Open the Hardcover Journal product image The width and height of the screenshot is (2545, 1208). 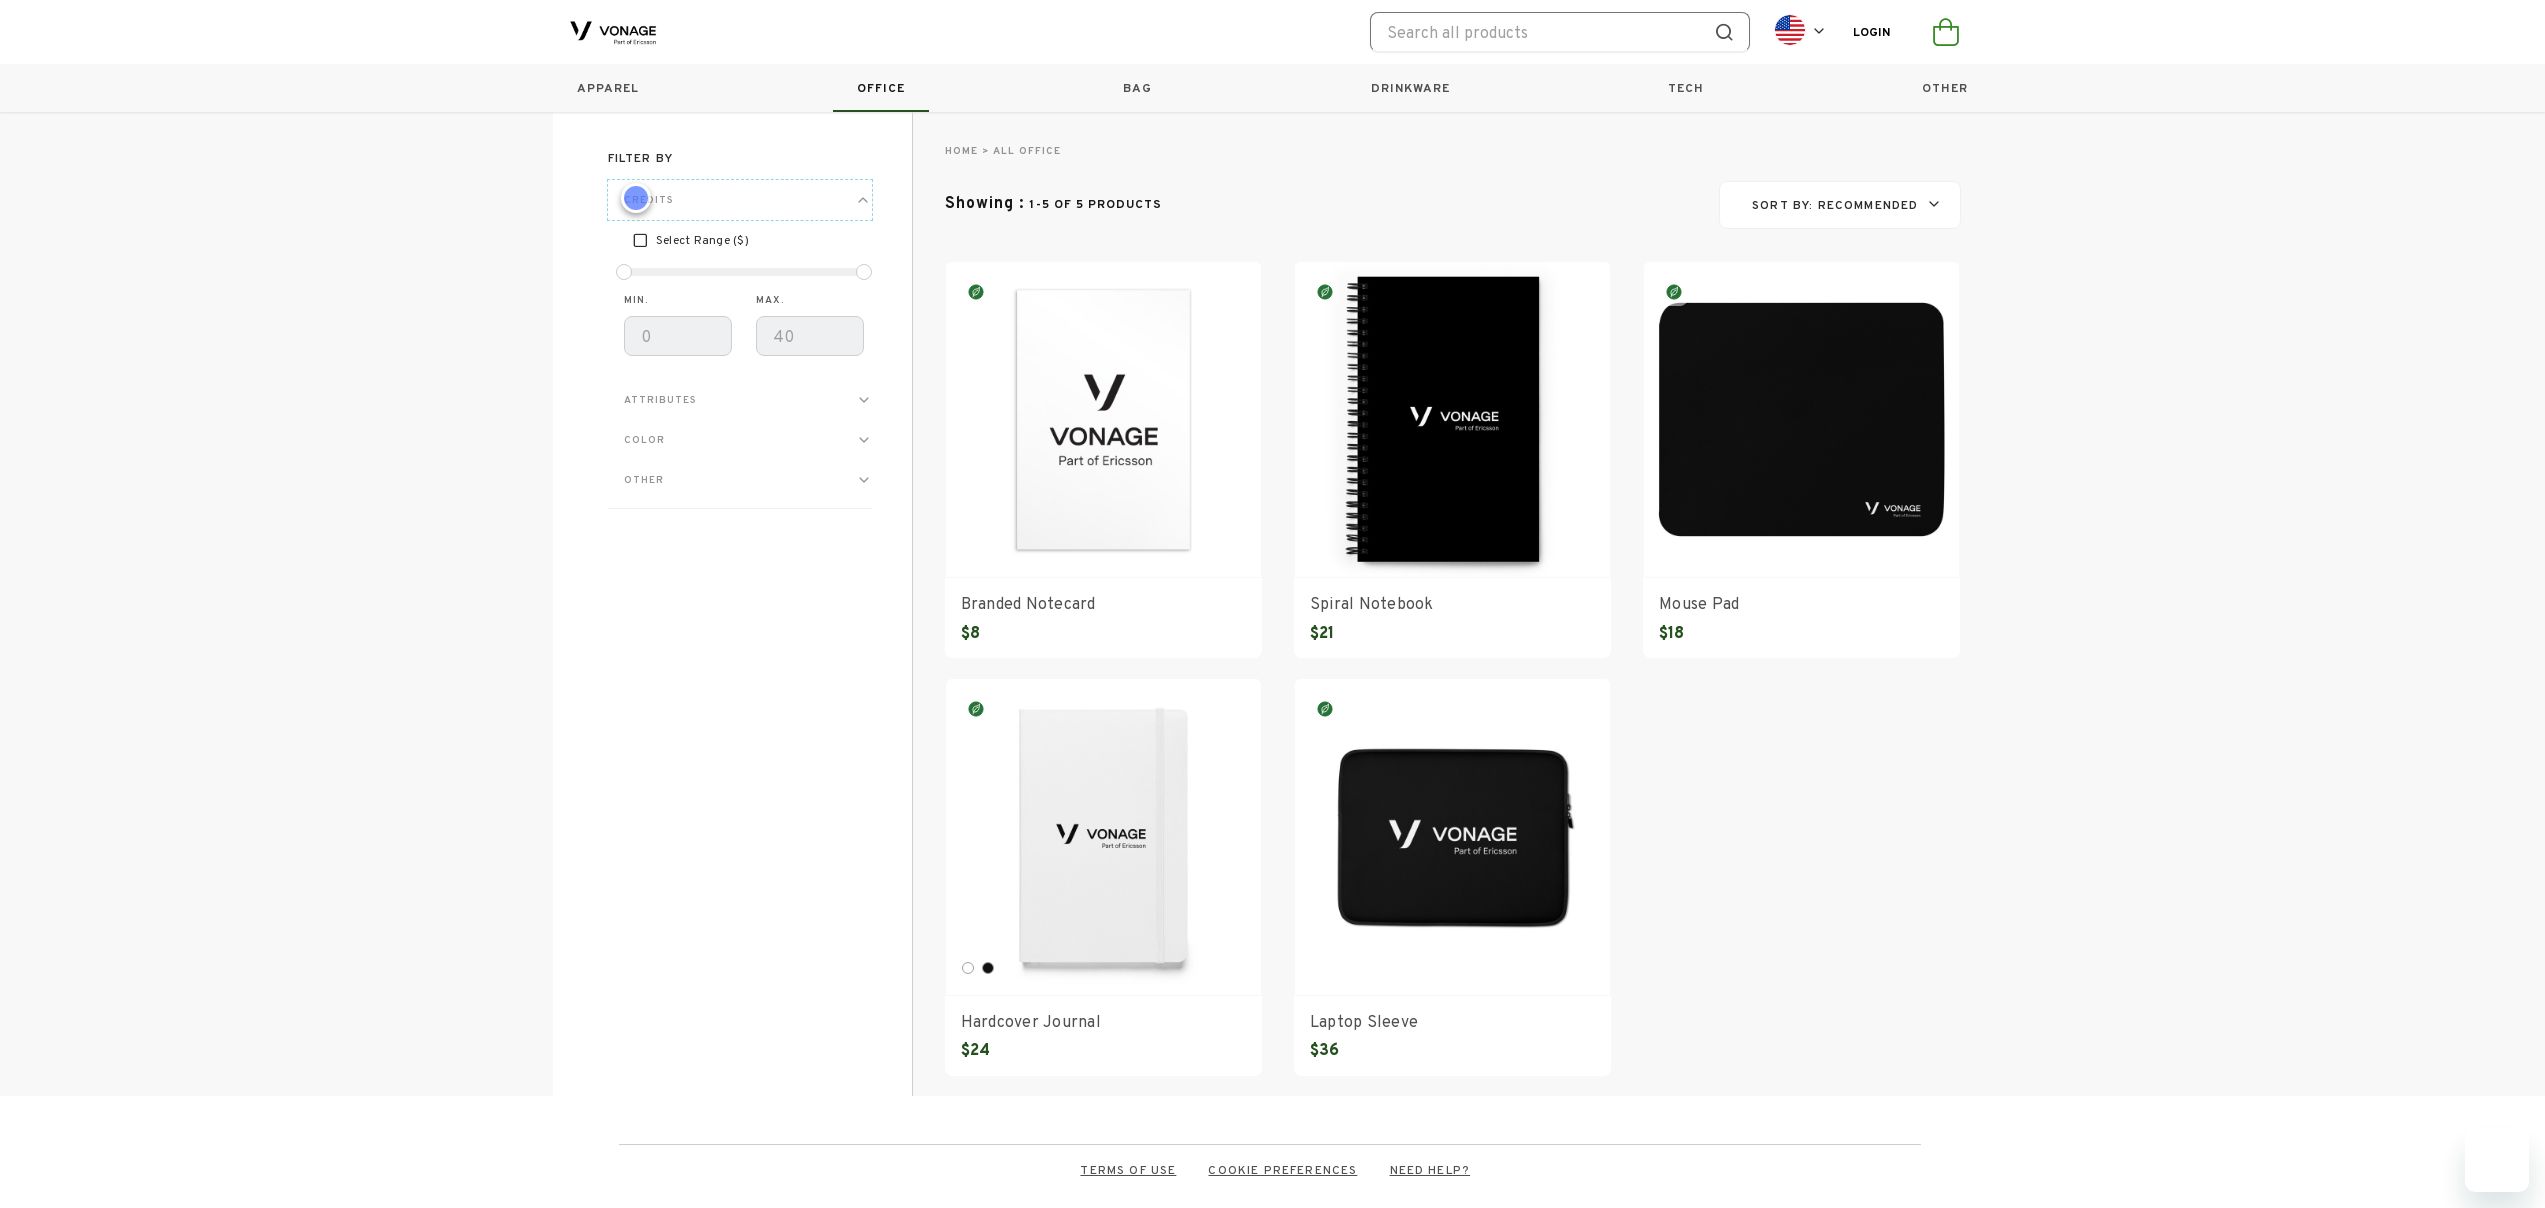coord(1103,838)
